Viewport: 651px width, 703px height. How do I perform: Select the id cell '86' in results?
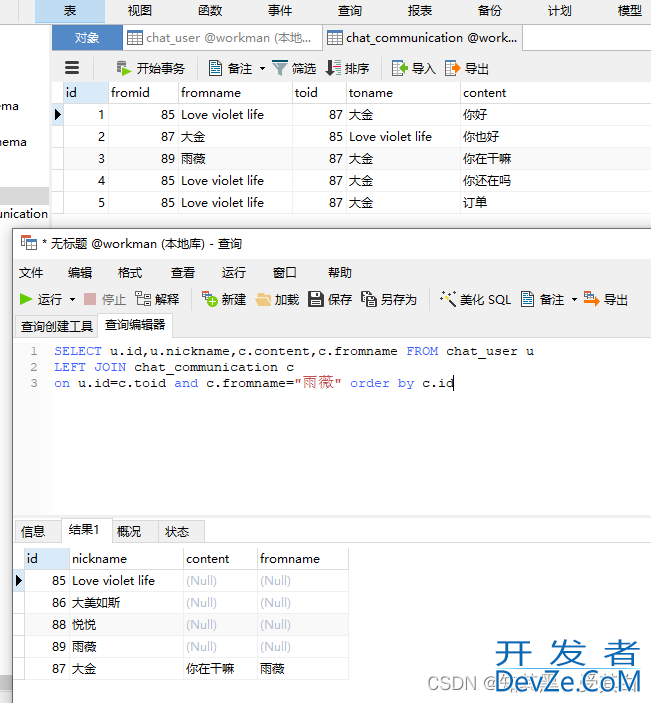pos(47,603)
